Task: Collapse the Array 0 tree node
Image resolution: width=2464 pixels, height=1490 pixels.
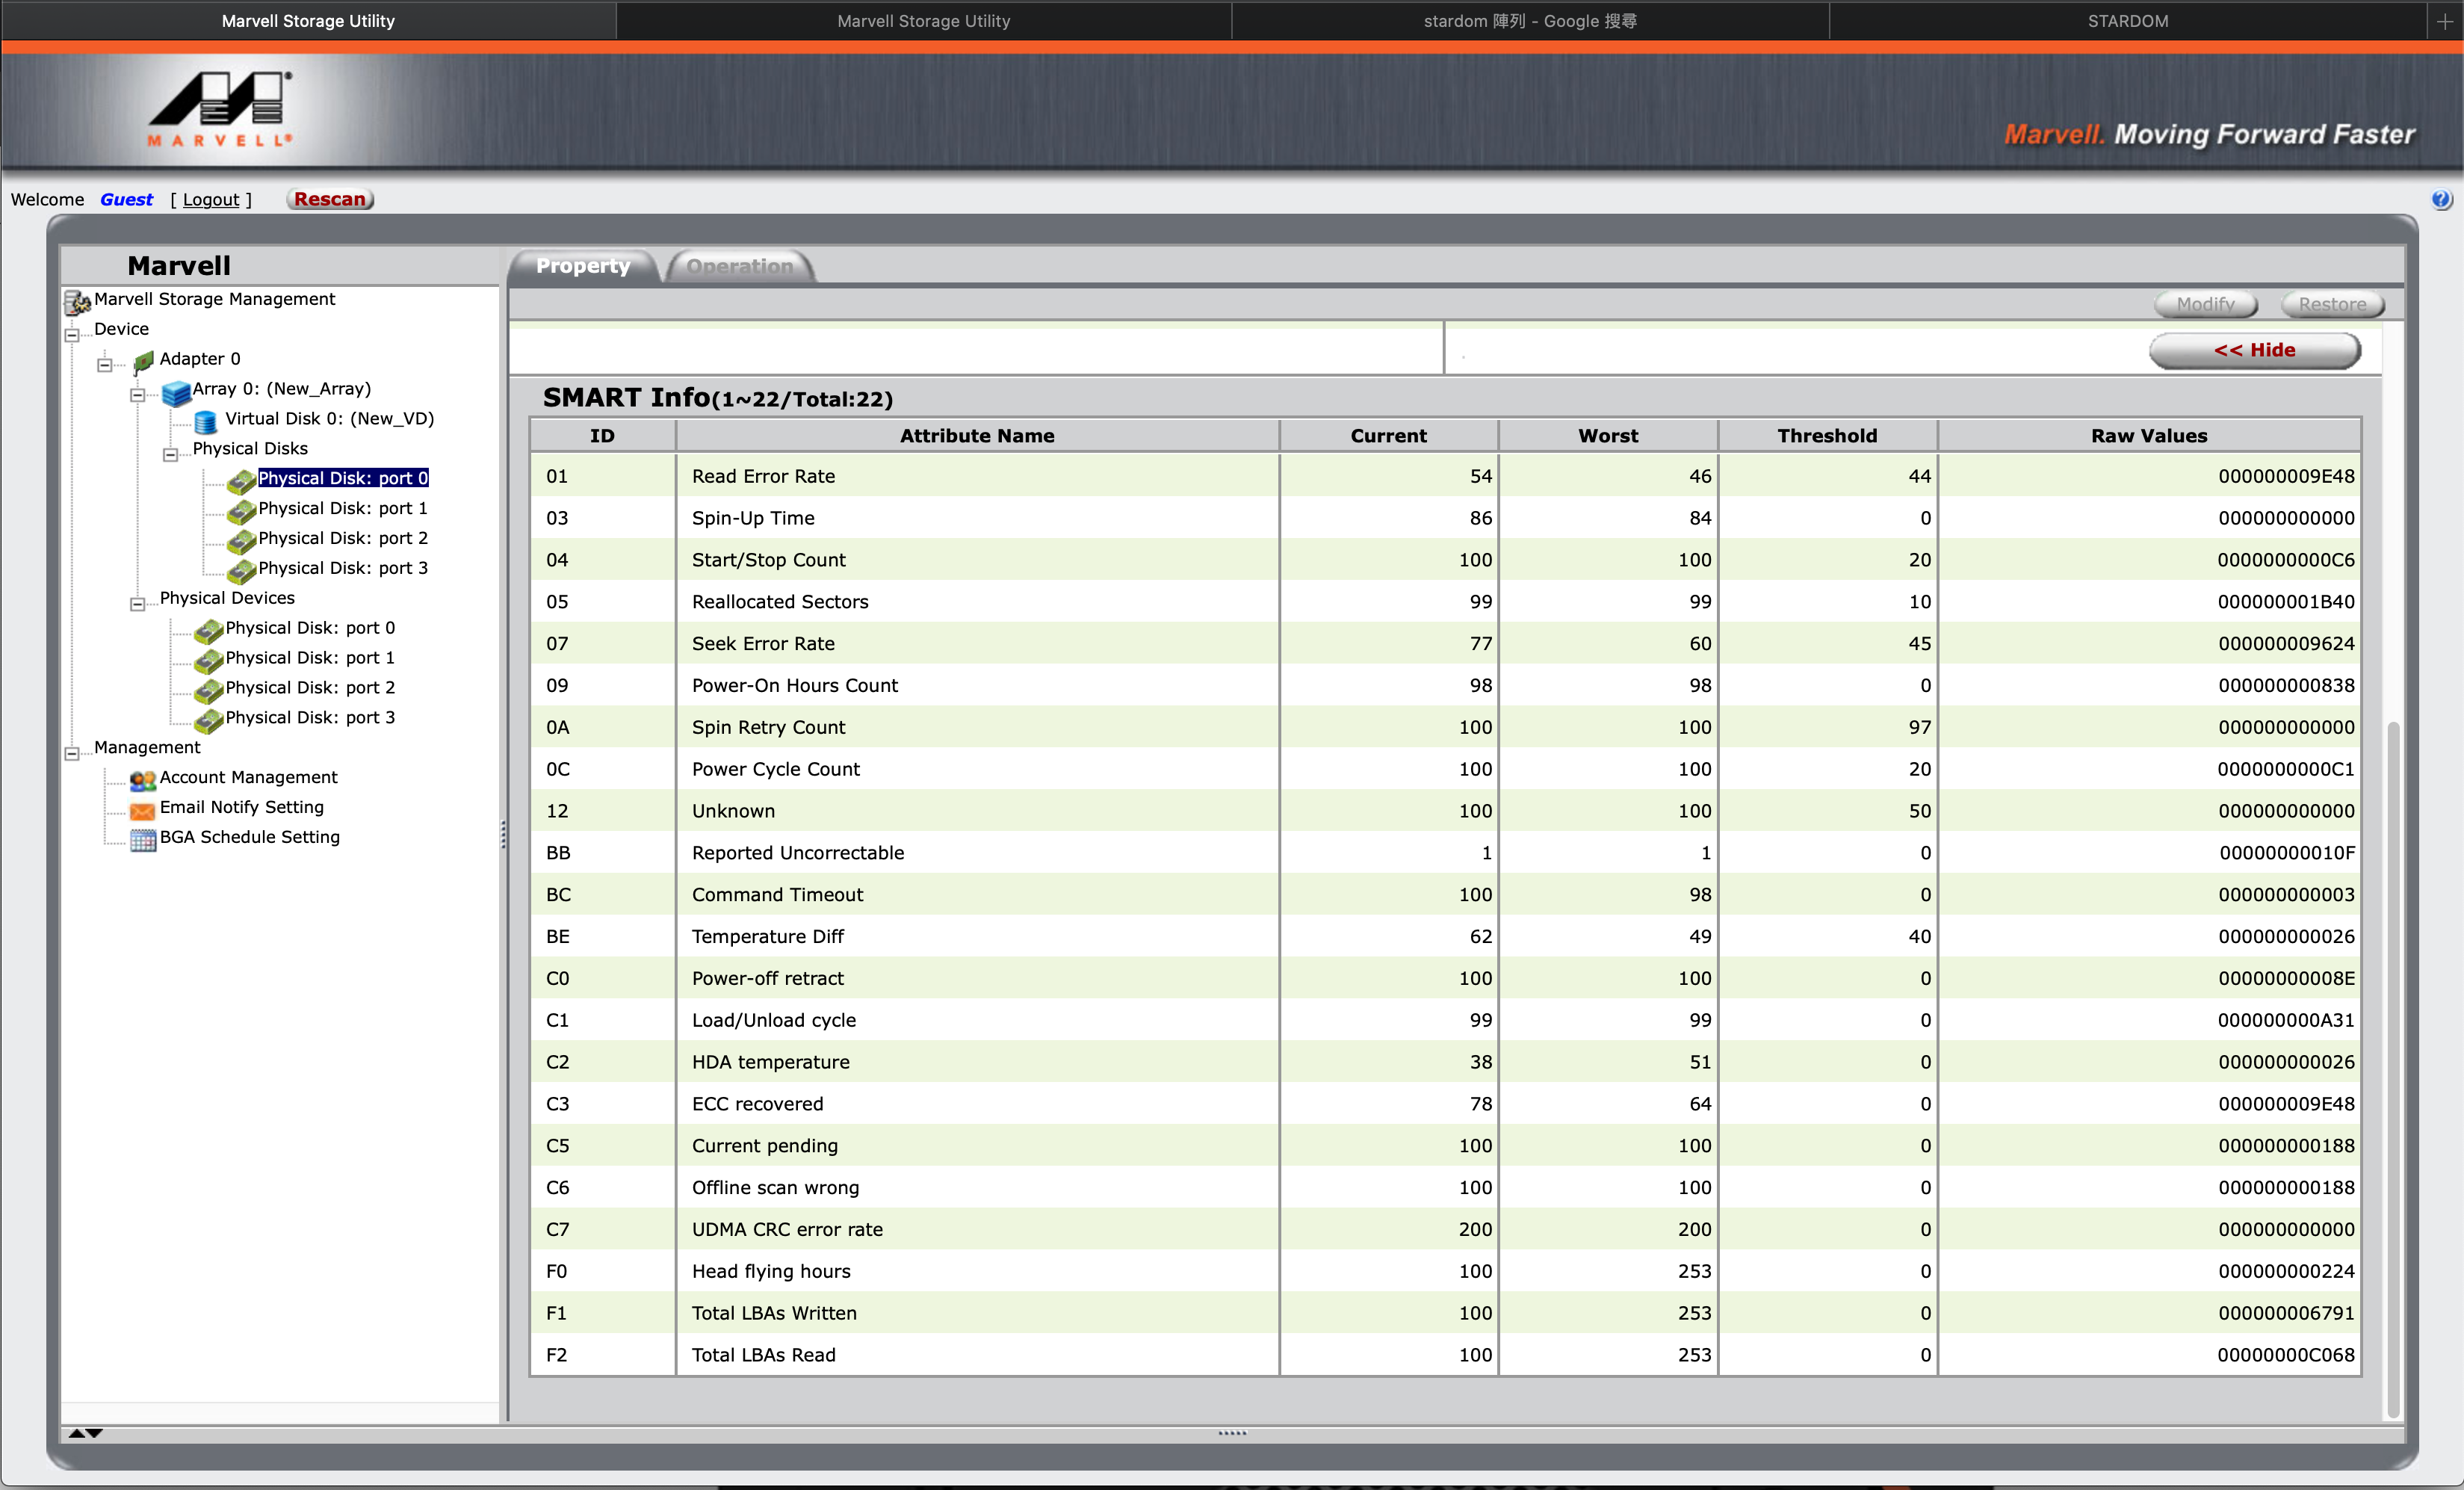Action: tap(138, 395)
